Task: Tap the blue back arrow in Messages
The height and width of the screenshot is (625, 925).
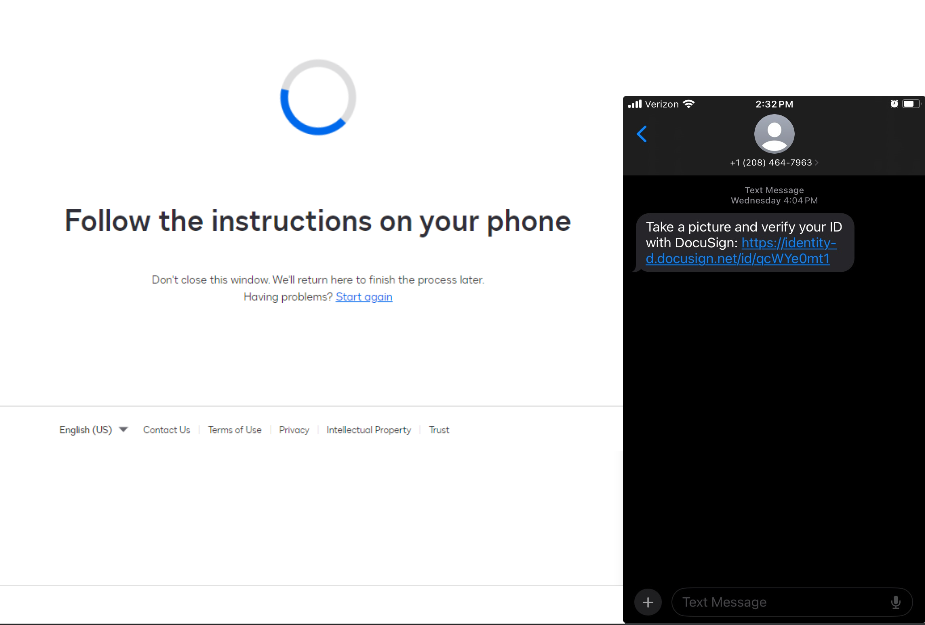Action: click(x=642, y=134)
